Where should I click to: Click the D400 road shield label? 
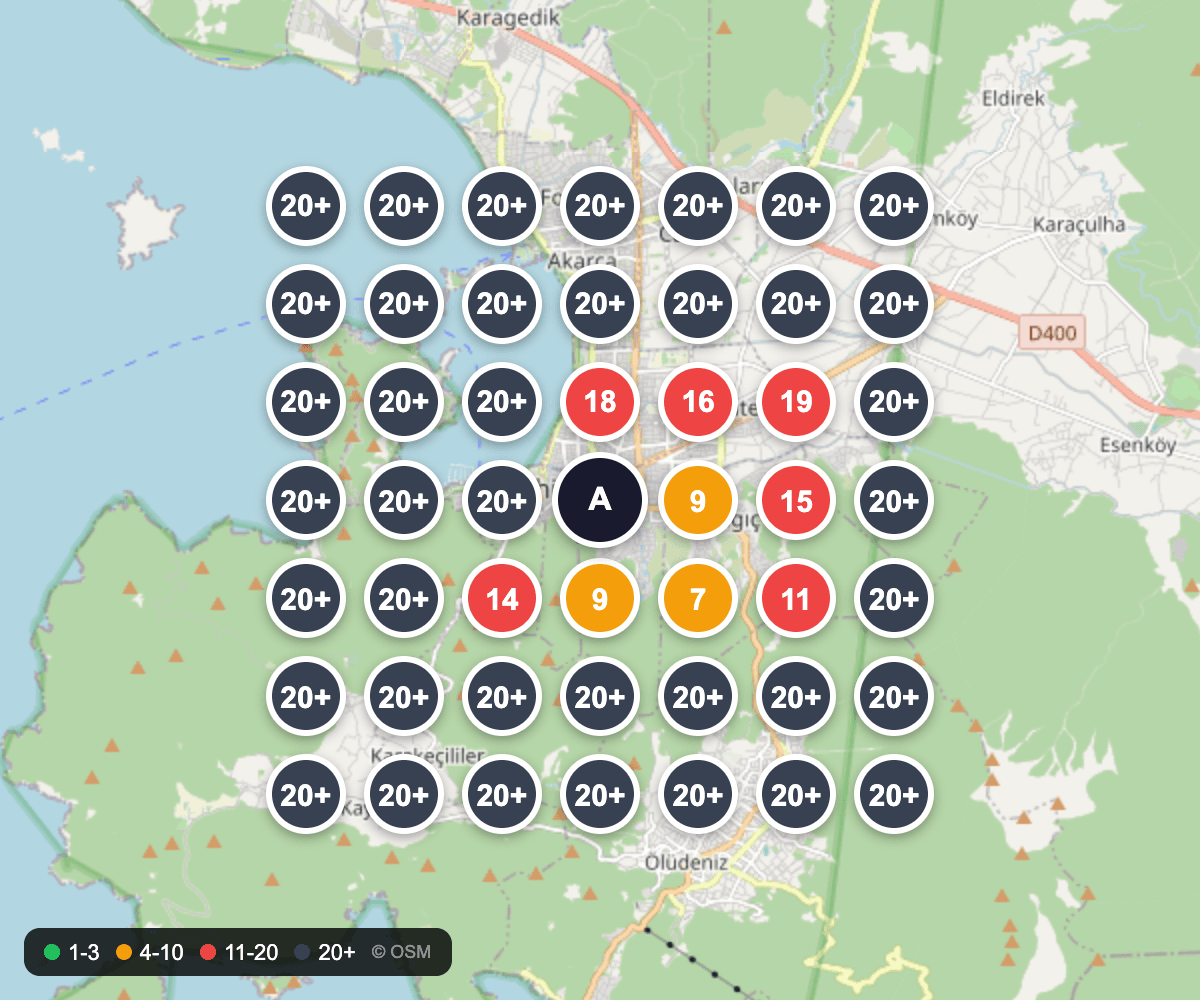[1052, 332]
